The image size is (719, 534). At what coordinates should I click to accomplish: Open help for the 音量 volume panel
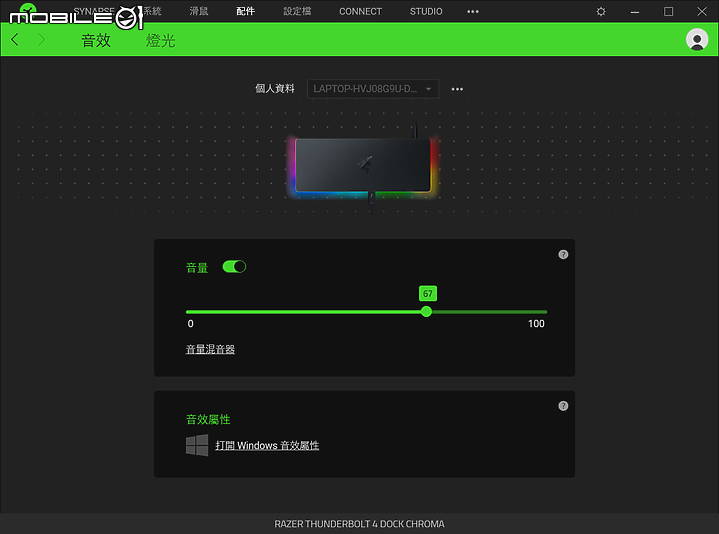[x=563, y=254]
